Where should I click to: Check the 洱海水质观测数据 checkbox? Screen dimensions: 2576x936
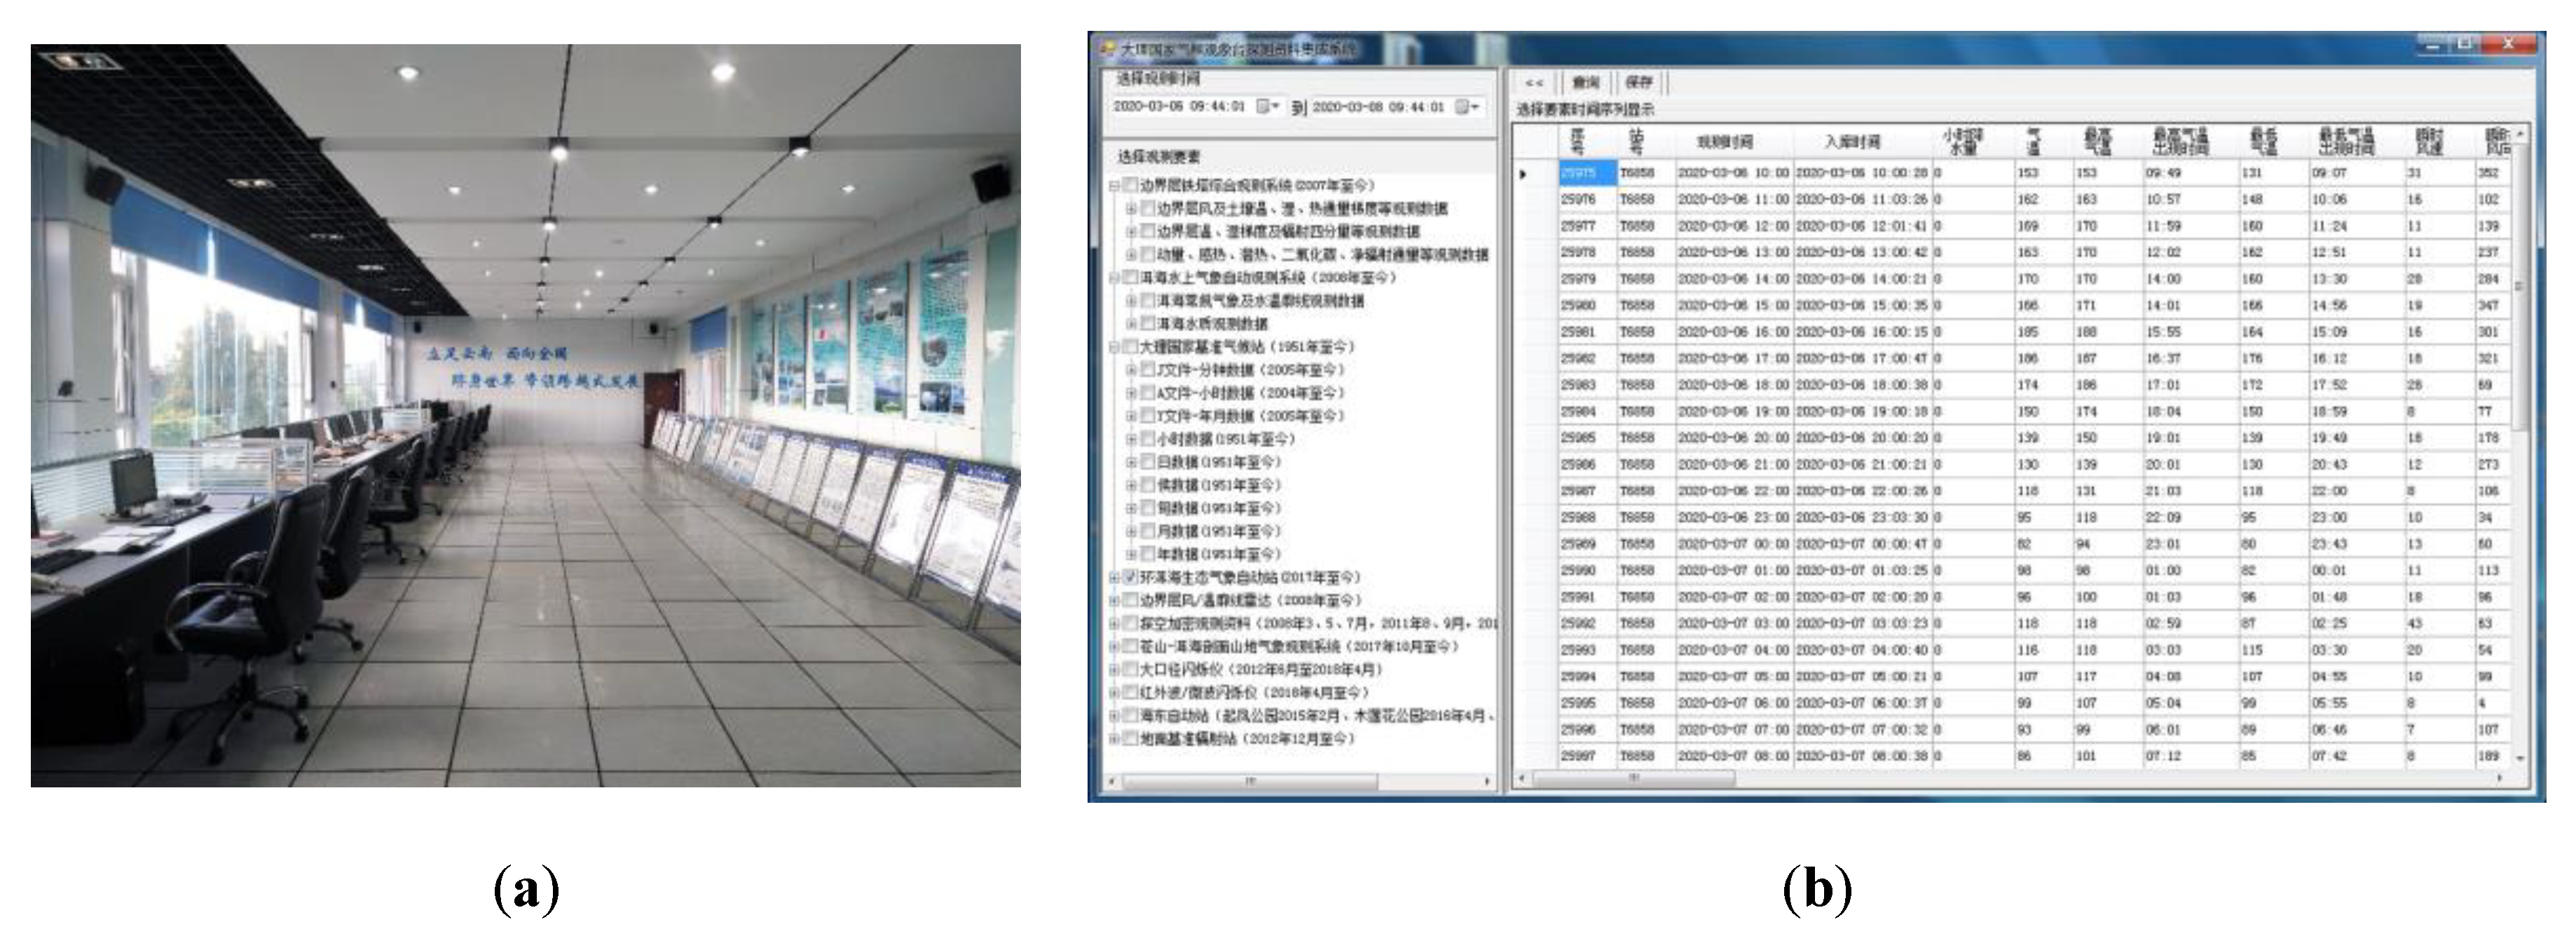[1148, 323]
